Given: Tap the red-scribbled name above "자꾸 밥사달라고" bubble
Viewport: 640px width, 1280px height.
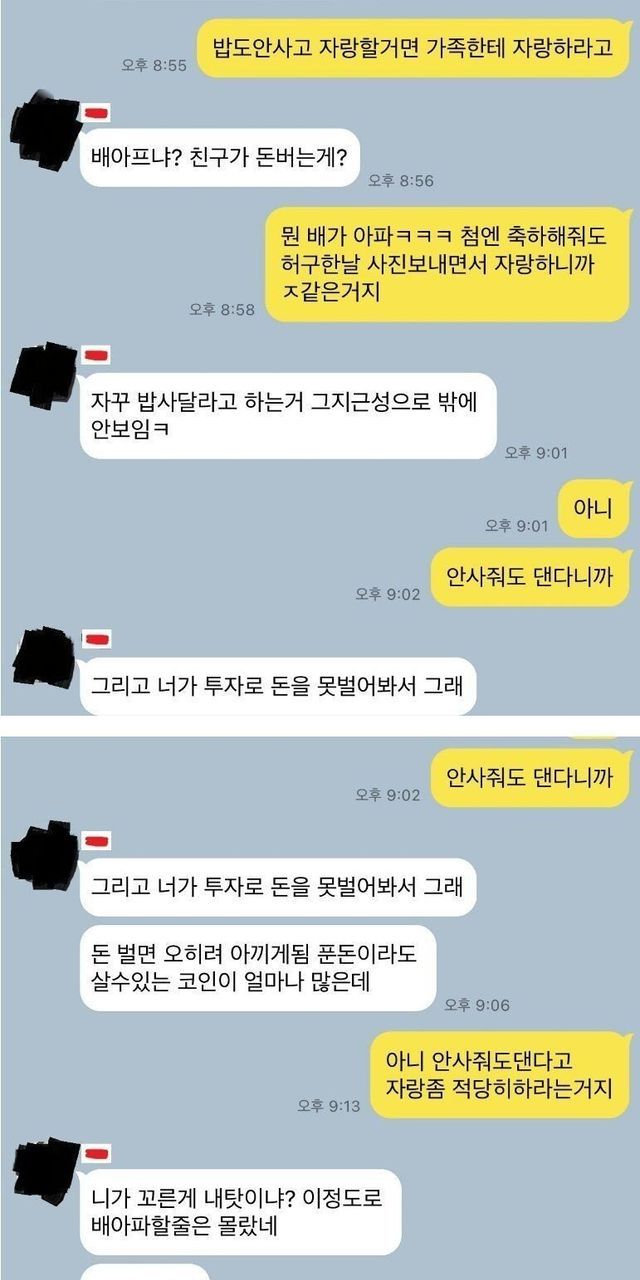Looking at the screenshot, I should [x=96, y=356].
